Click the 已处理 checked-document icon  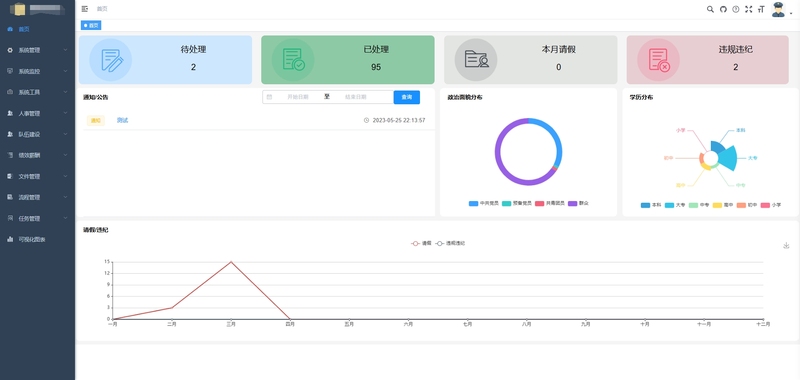click(293, 60)
